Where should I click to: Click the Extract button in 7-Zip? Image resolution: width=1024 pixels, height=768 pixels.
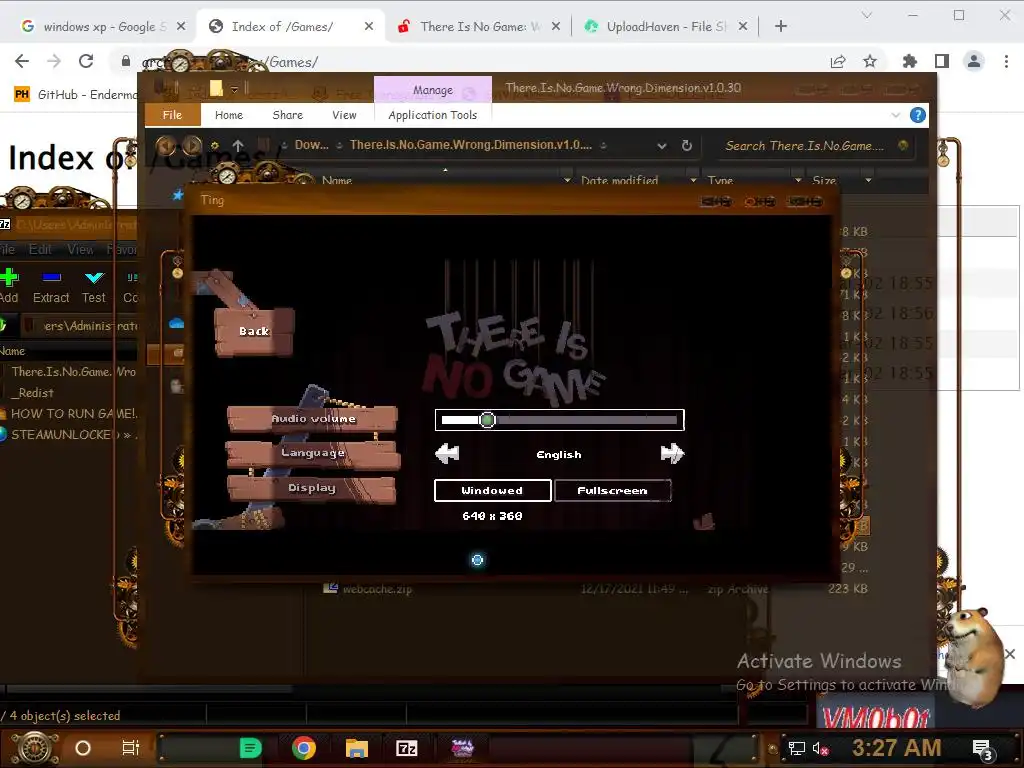[x=51, y=286]
